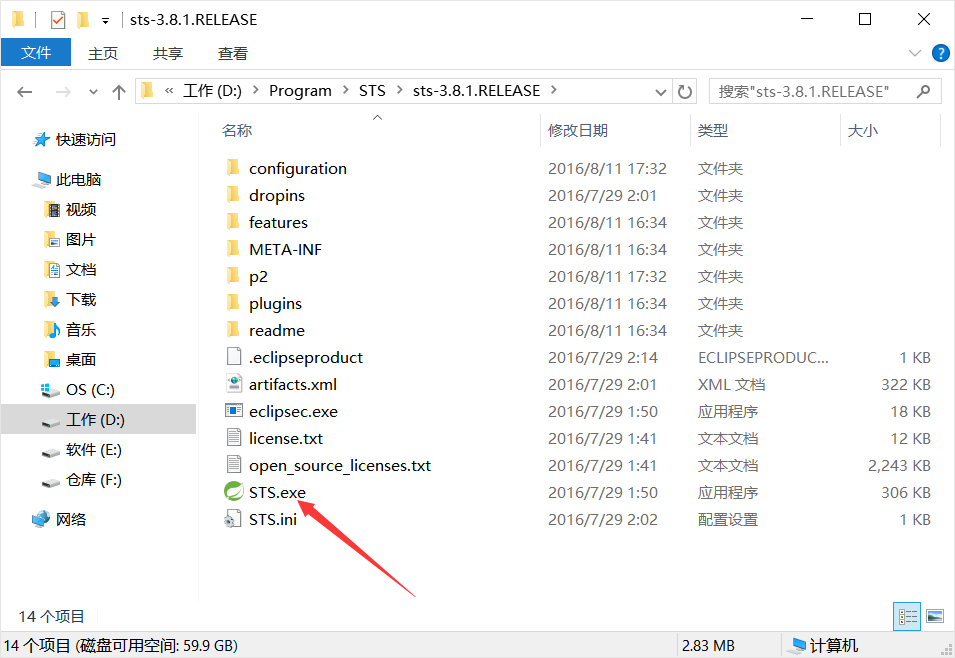
Task: Click the open_source_licenses.txt file icon
Action: point(234,464)
